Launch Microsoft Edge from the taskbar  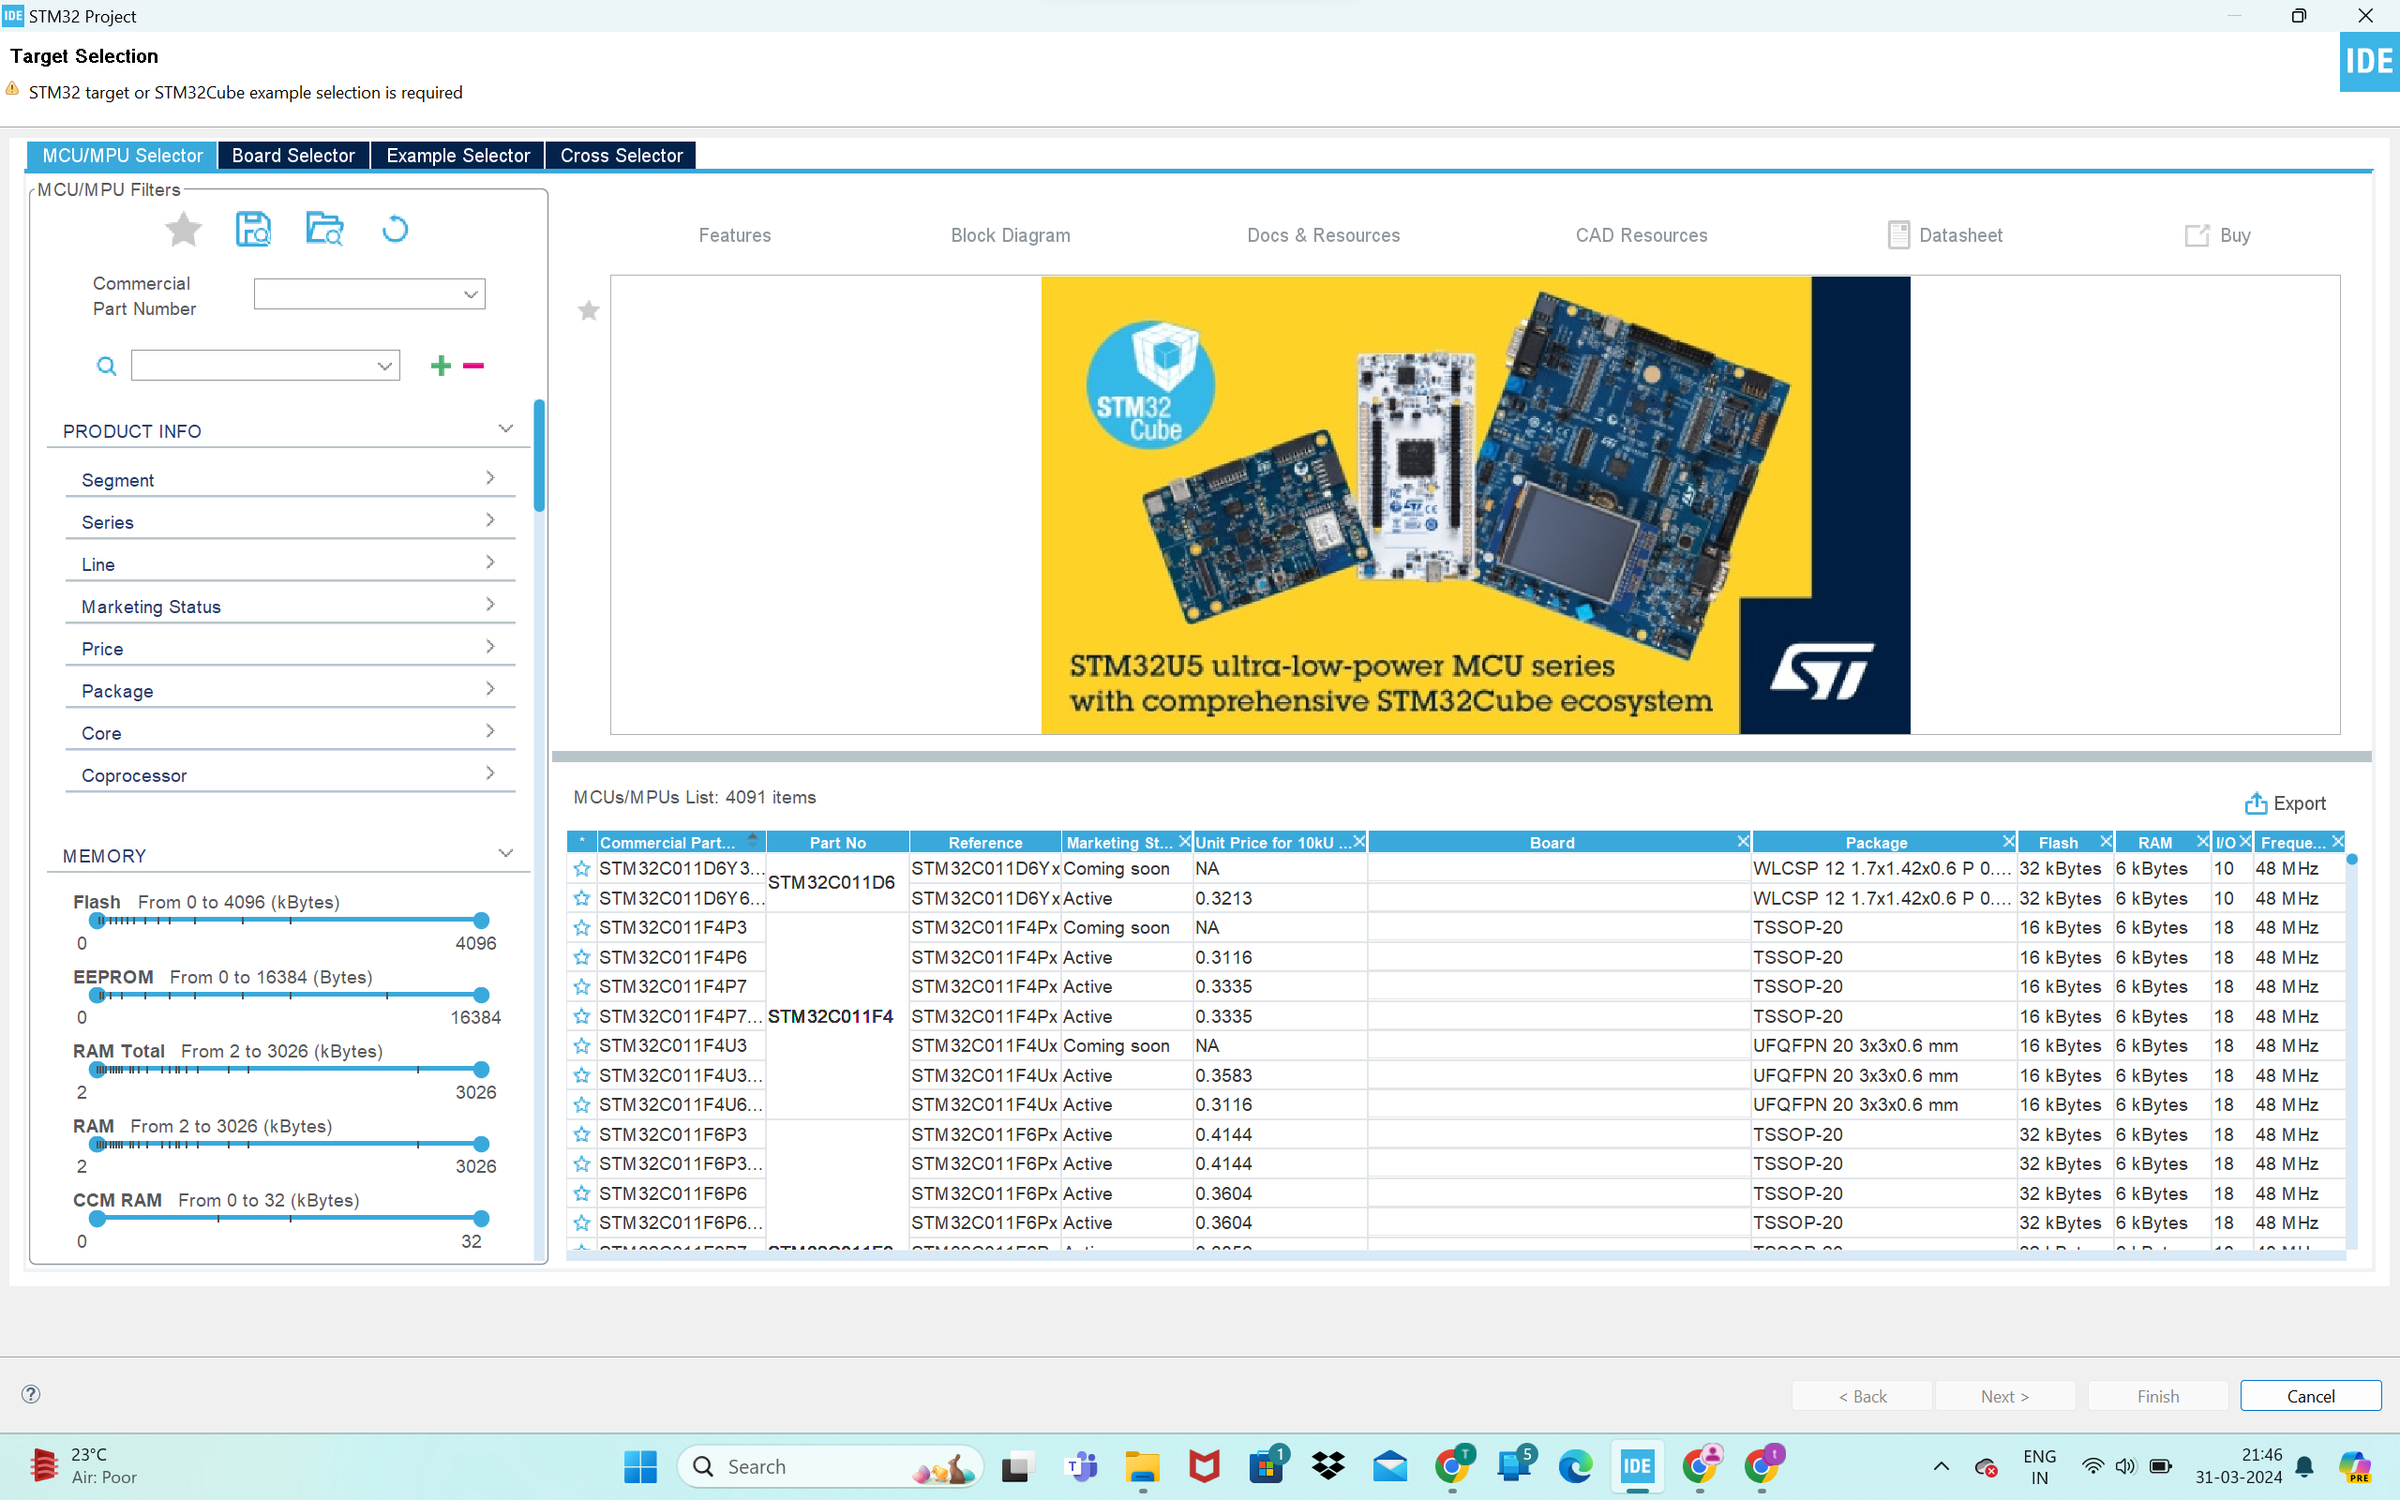click(x=1575, y=1466)
